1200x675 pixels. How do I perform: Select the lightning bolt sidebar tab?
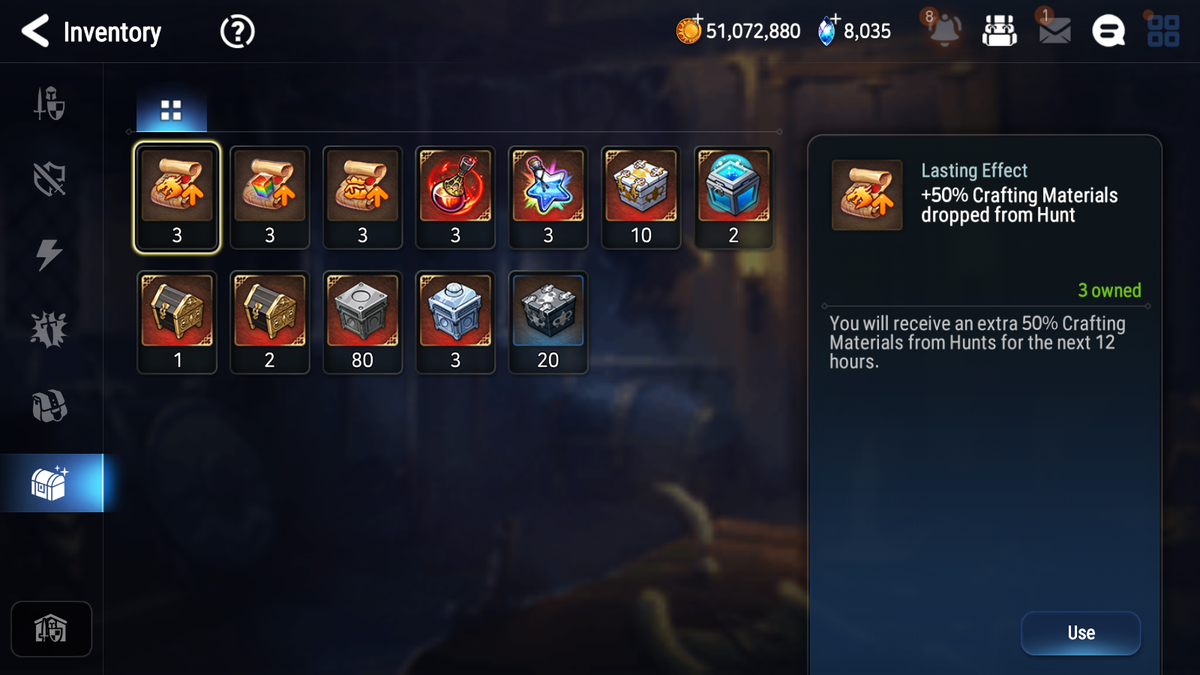(50, 255)
